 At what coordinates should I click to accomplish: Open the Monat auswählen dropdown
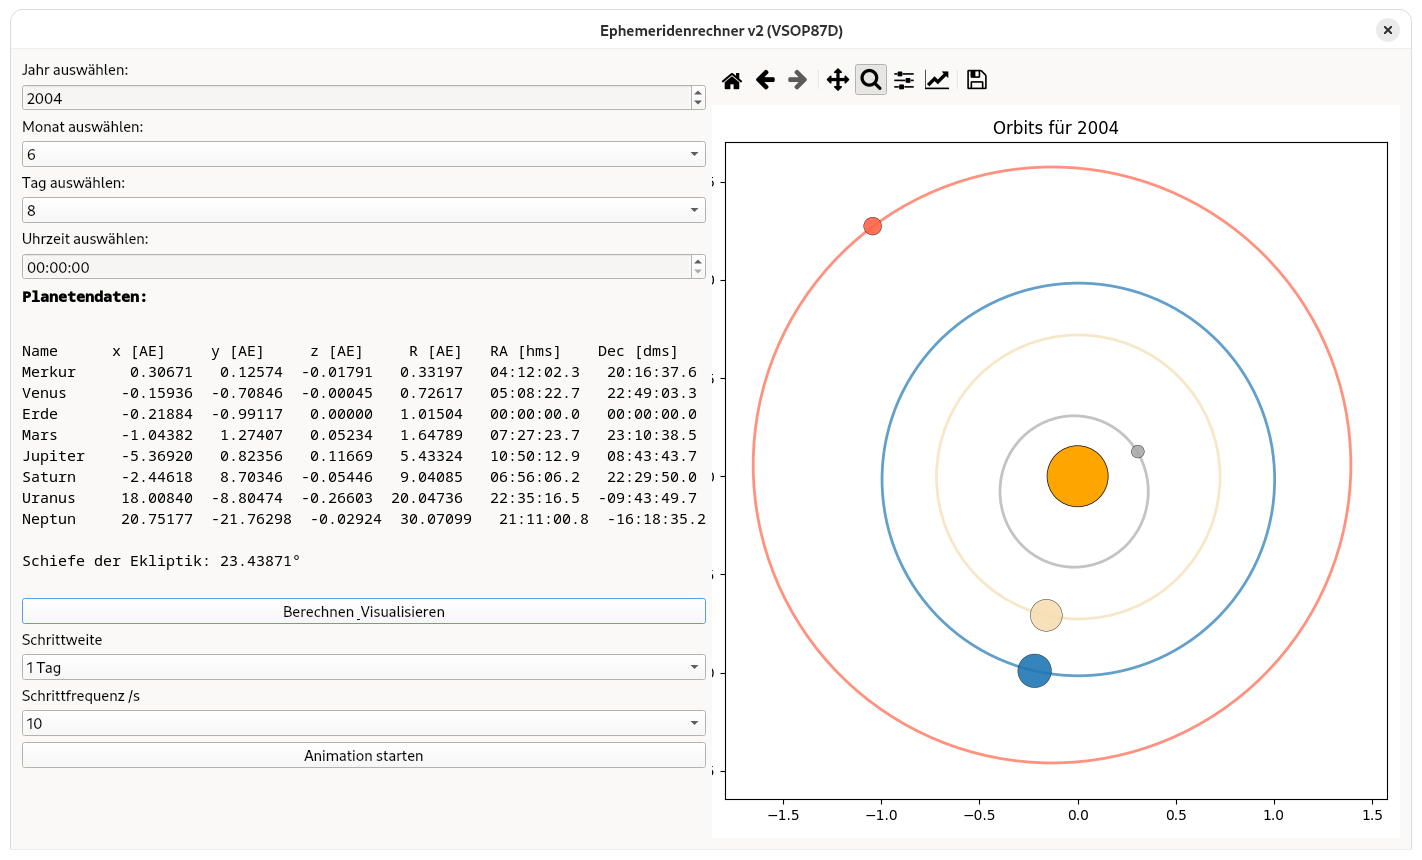[x=364, y=154]
